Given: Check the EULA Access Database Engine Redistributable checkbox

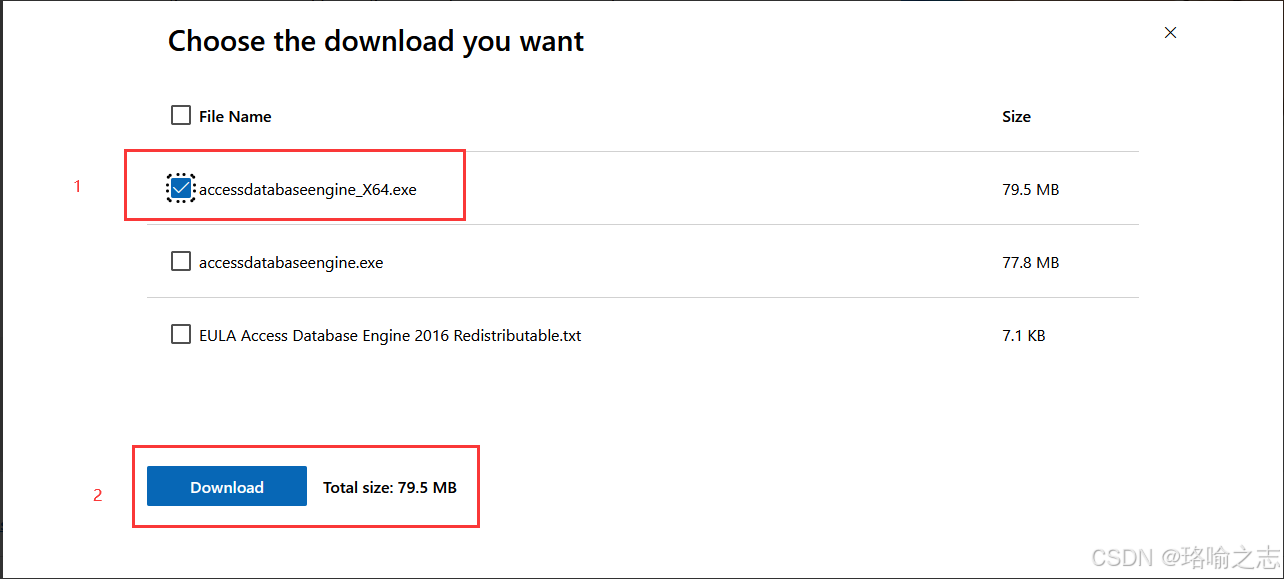Looking at the screenshot, I should point(181,334).
